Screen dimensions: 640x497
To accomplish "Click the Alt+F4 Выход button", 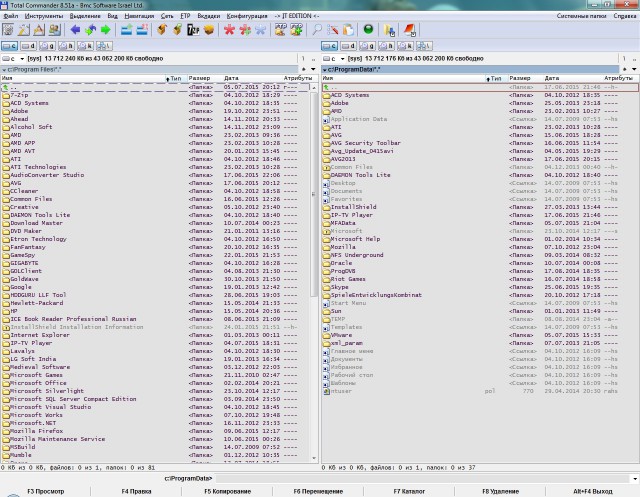I will click(593, 491).
